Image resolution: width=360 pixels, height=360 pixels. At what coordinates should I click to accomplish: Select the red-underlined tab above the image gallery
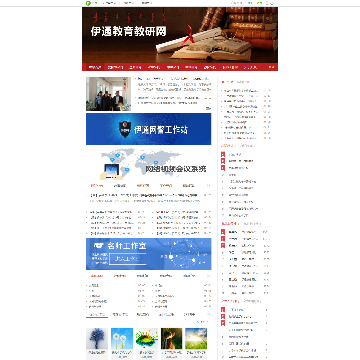click(x=97, y=314)
